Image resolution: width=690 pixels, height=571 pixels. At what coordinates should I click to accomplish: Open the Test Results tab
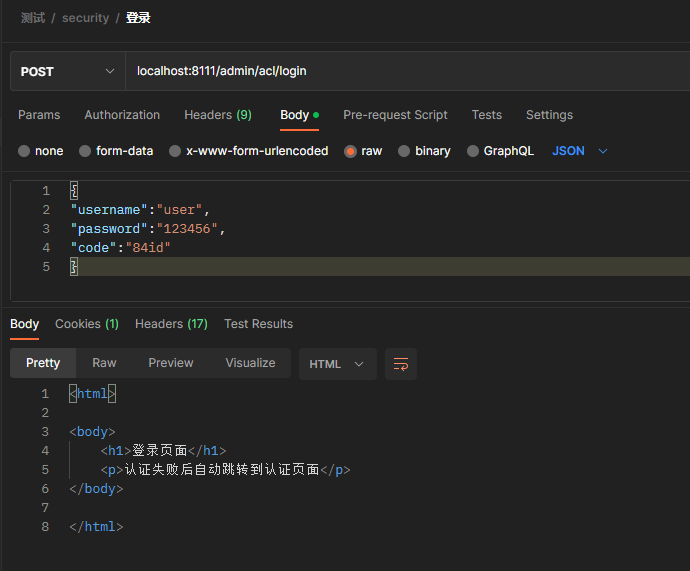(258, 324)
